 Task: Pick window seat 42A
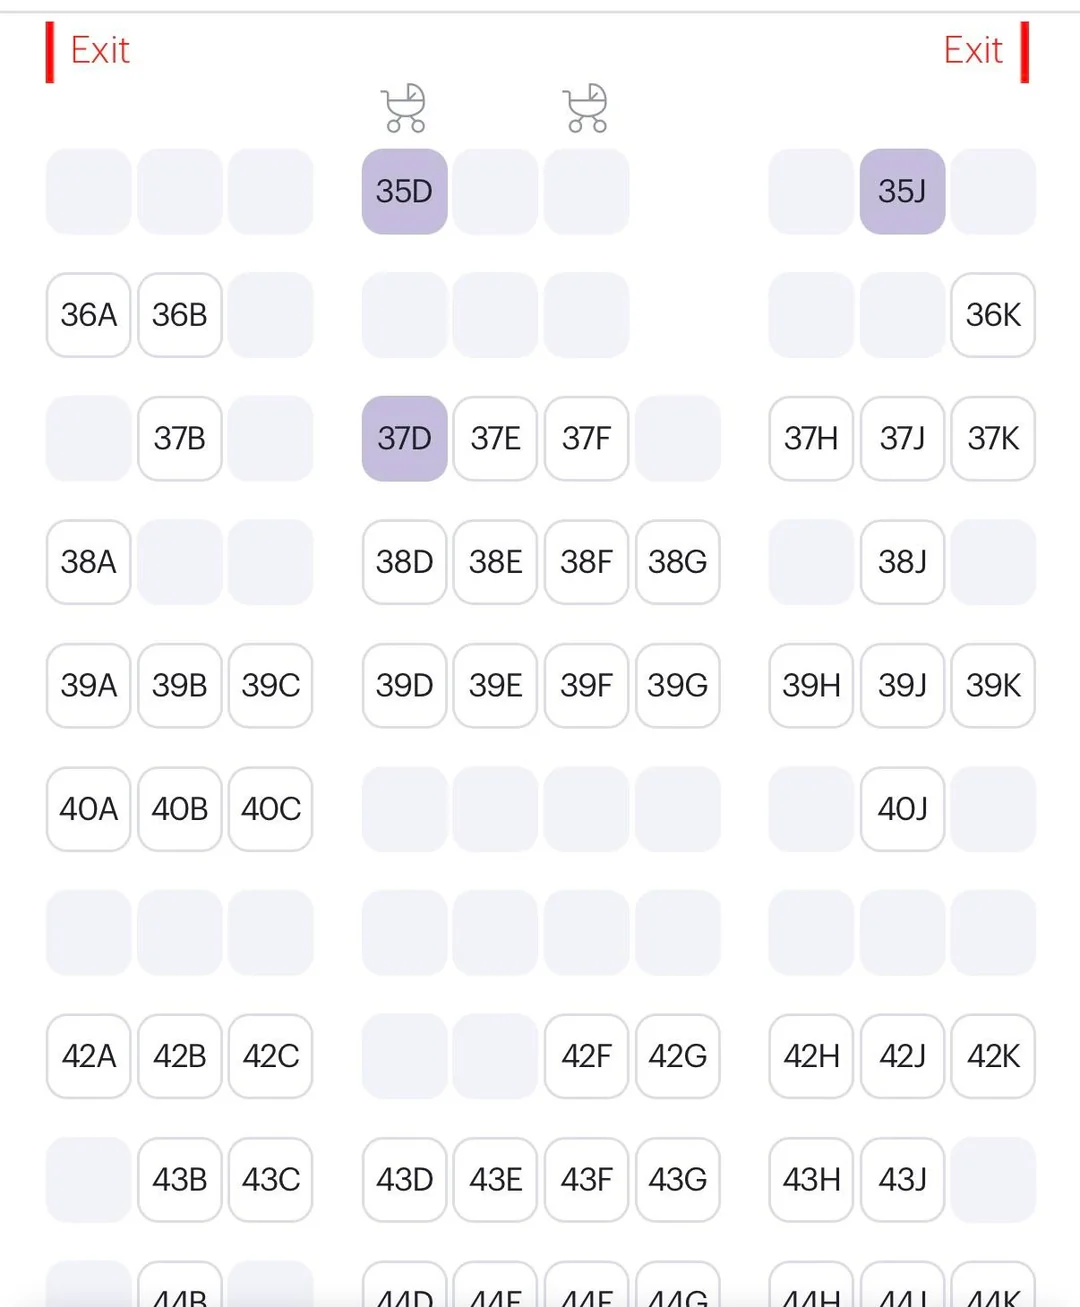click(x=88, y=1056)
